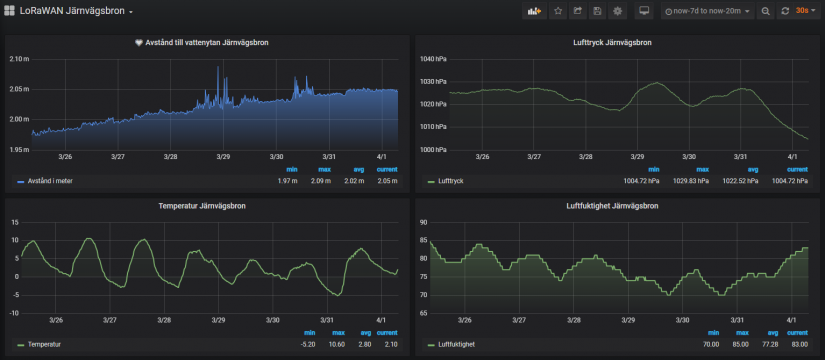Click the Add panel icon
This screenshot has height=360, width=825.
coord(534,11)
